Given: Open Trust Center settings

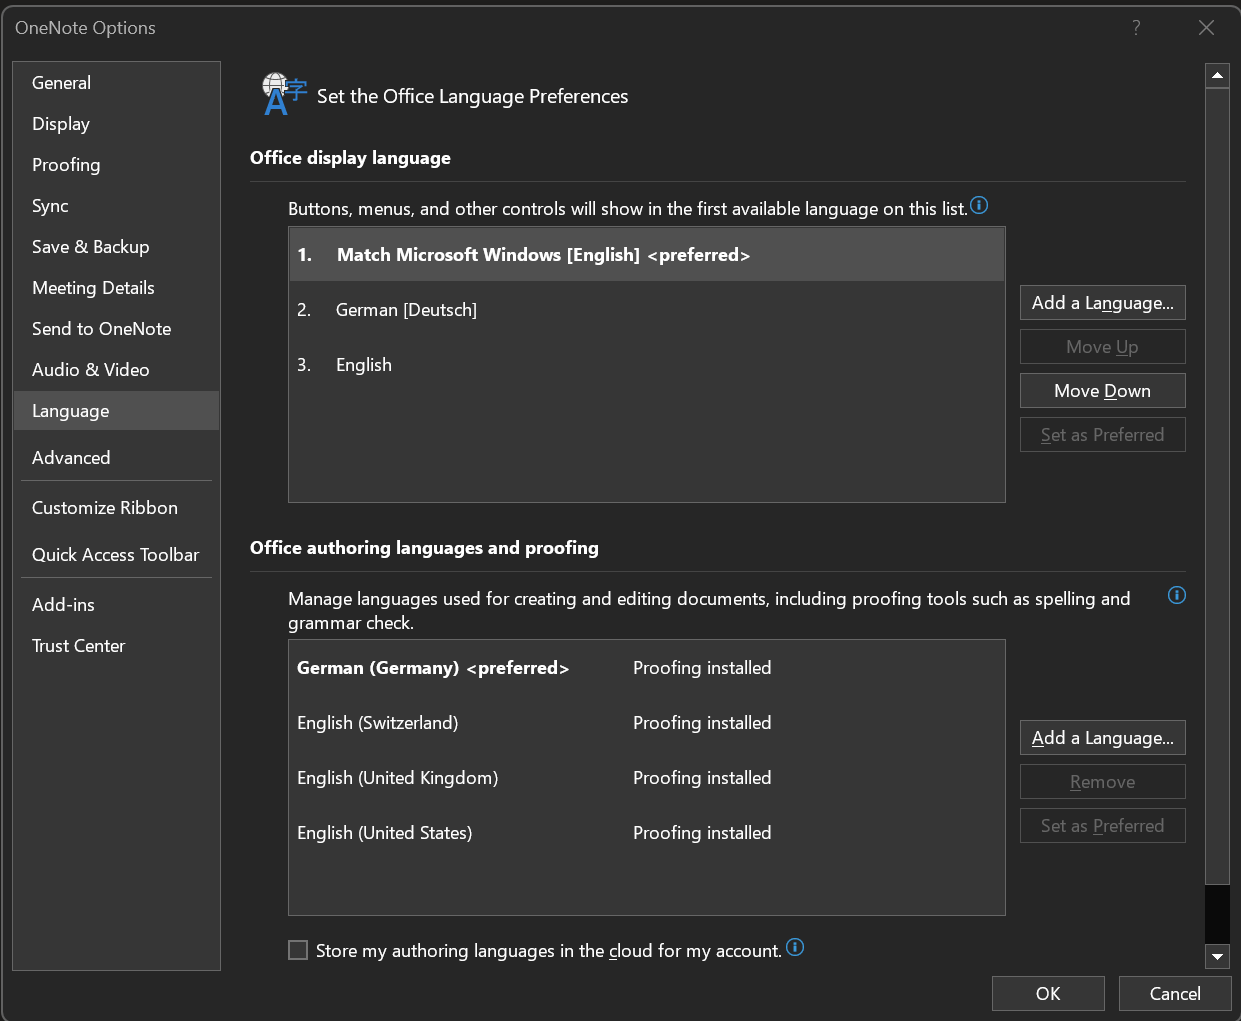Looking at the screenshot, I should (116, 646).
